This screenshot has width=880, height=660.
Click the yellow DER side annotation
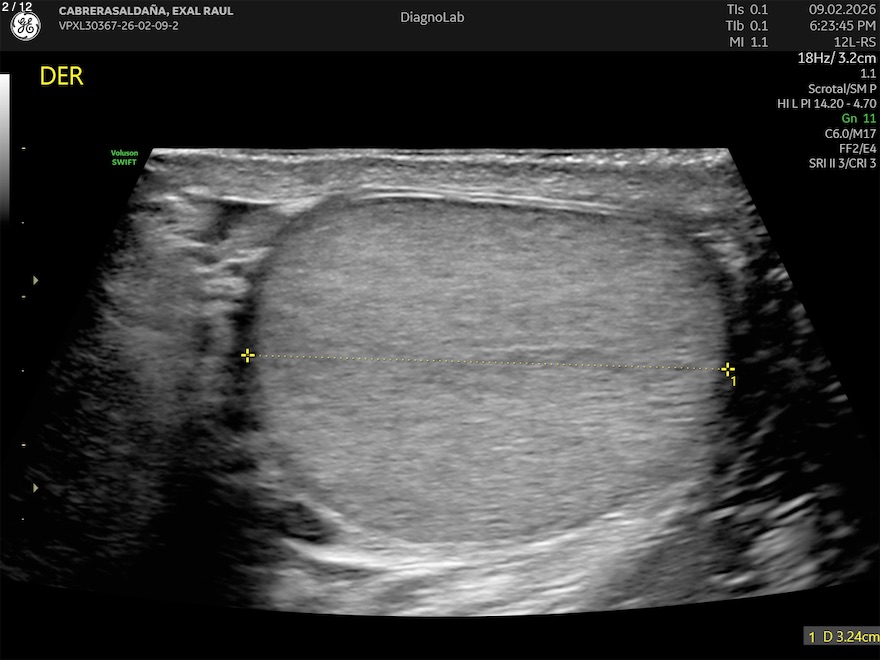(61, 77)
